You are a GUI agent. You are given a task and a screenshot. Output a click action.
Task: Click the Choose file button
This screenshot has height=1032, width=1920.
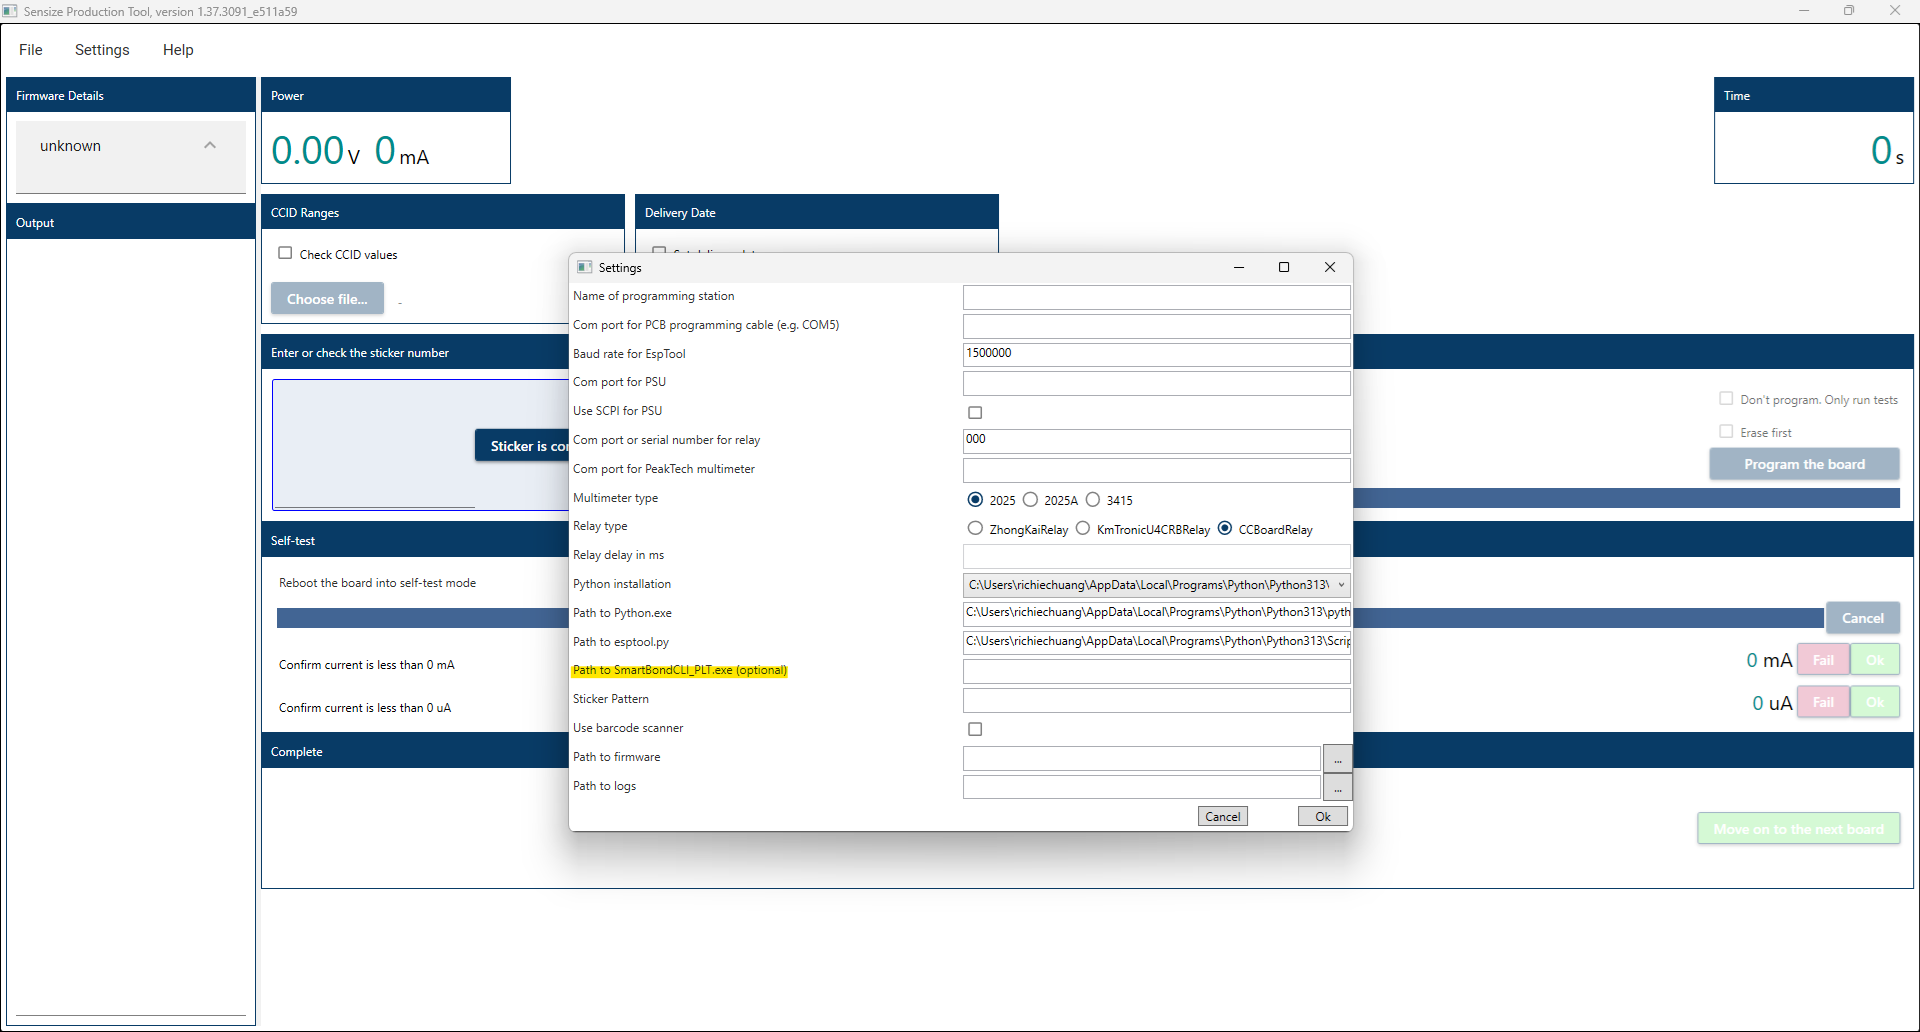tap(327, 298)
